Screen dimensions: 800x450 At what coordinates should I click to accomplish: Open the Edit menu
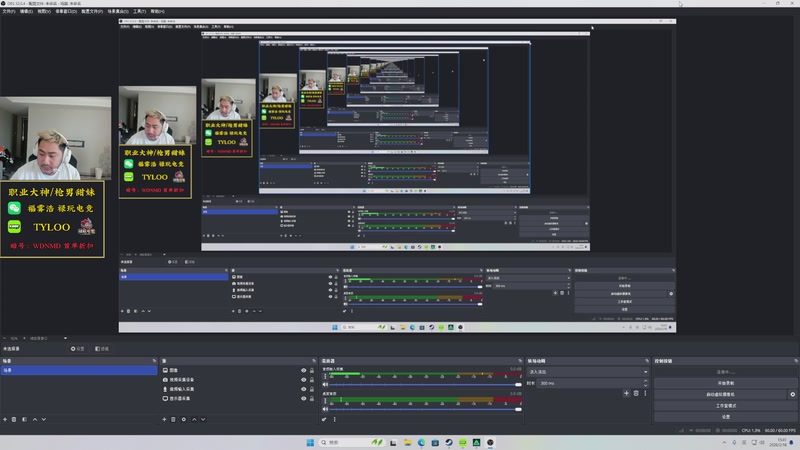[x=26, y=11]
